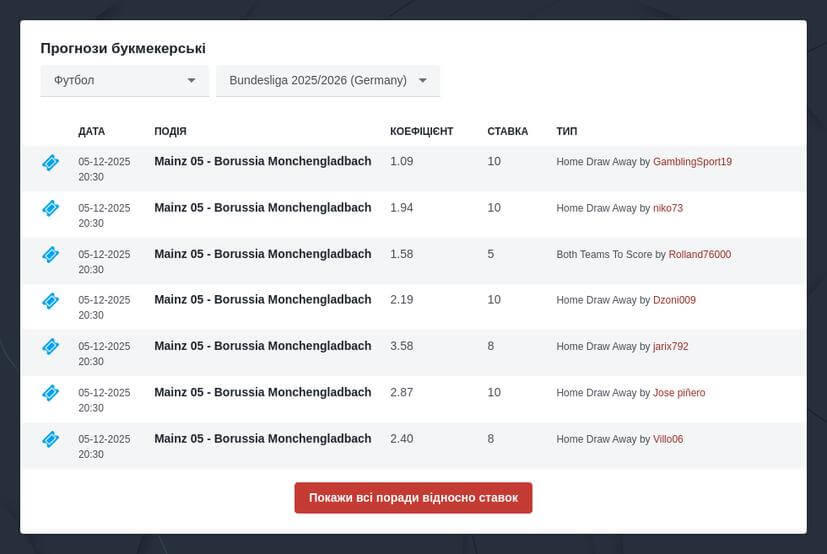Viewport: 827px width, 554px height.
Task: Click the ticket icon in GamblingSport19's row
Action: (50, 162)
